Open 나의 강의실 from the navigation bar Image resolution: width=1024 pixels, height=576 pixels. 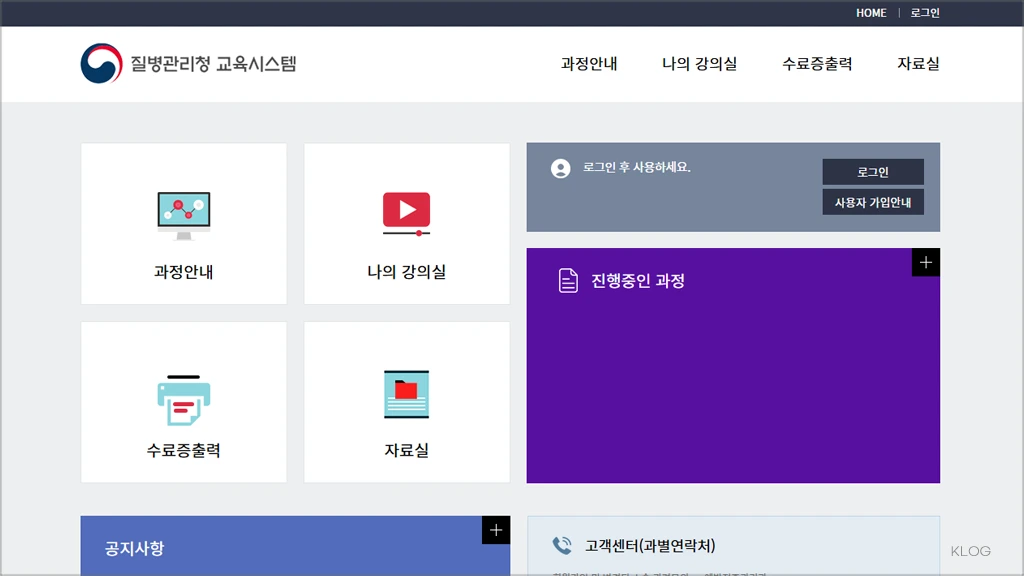click(x=698, y=63)
